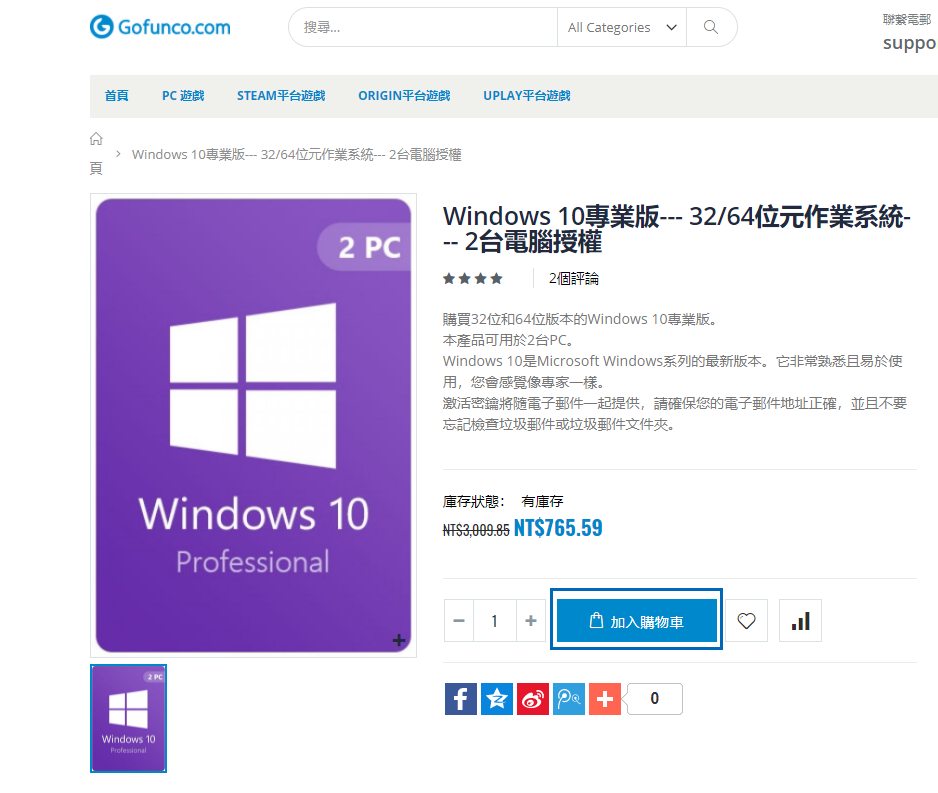This screenshot has height=793, width=938.
Task: Click the sale price NT$765.59
Action: pos(558,528)
